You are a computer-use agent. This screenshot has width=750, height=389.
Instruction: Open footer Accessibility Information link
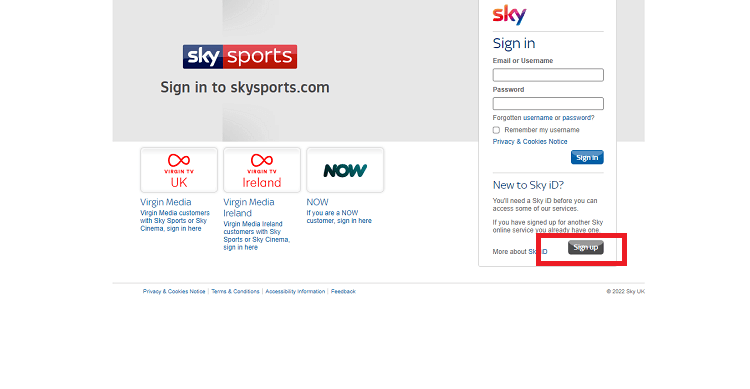(x=295, y=291)
